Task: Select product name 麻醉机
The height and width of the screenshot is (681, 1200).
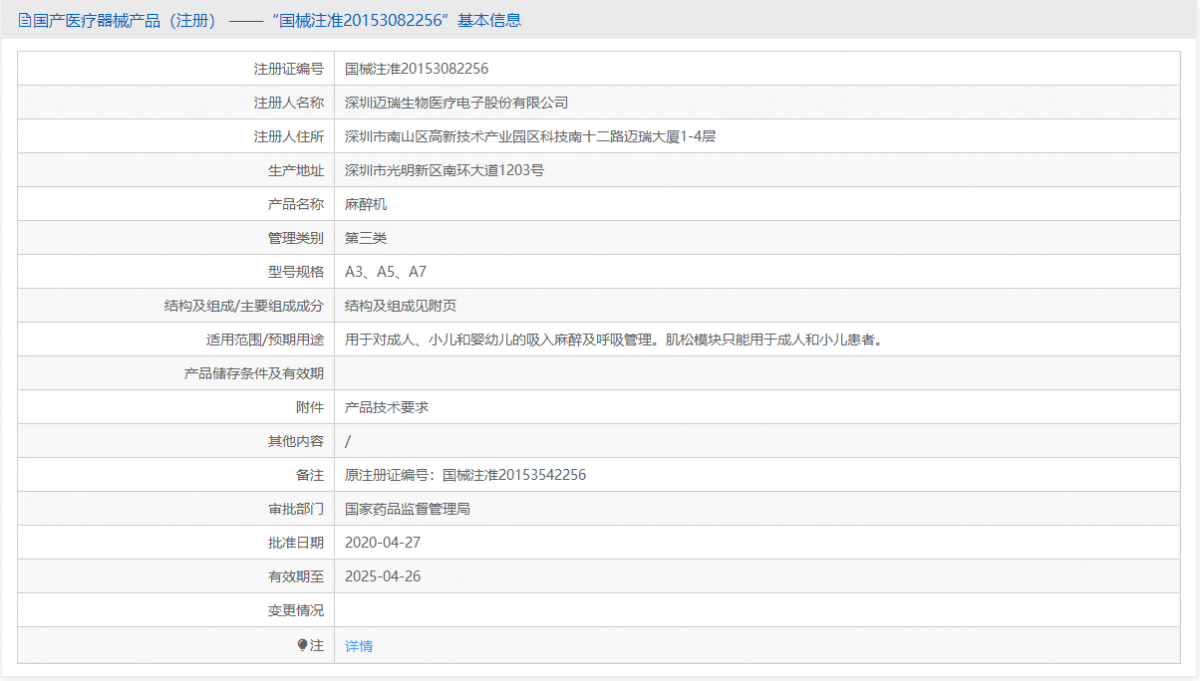Action: [366, 204]
